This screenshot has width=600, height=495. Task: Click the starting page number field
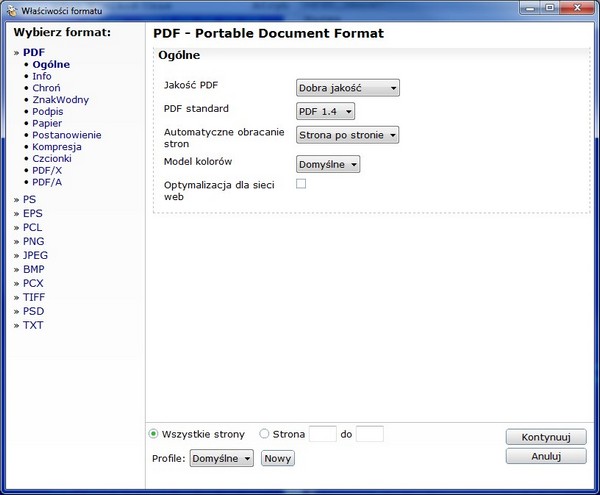pyautogui.click(x=322, y=434)
